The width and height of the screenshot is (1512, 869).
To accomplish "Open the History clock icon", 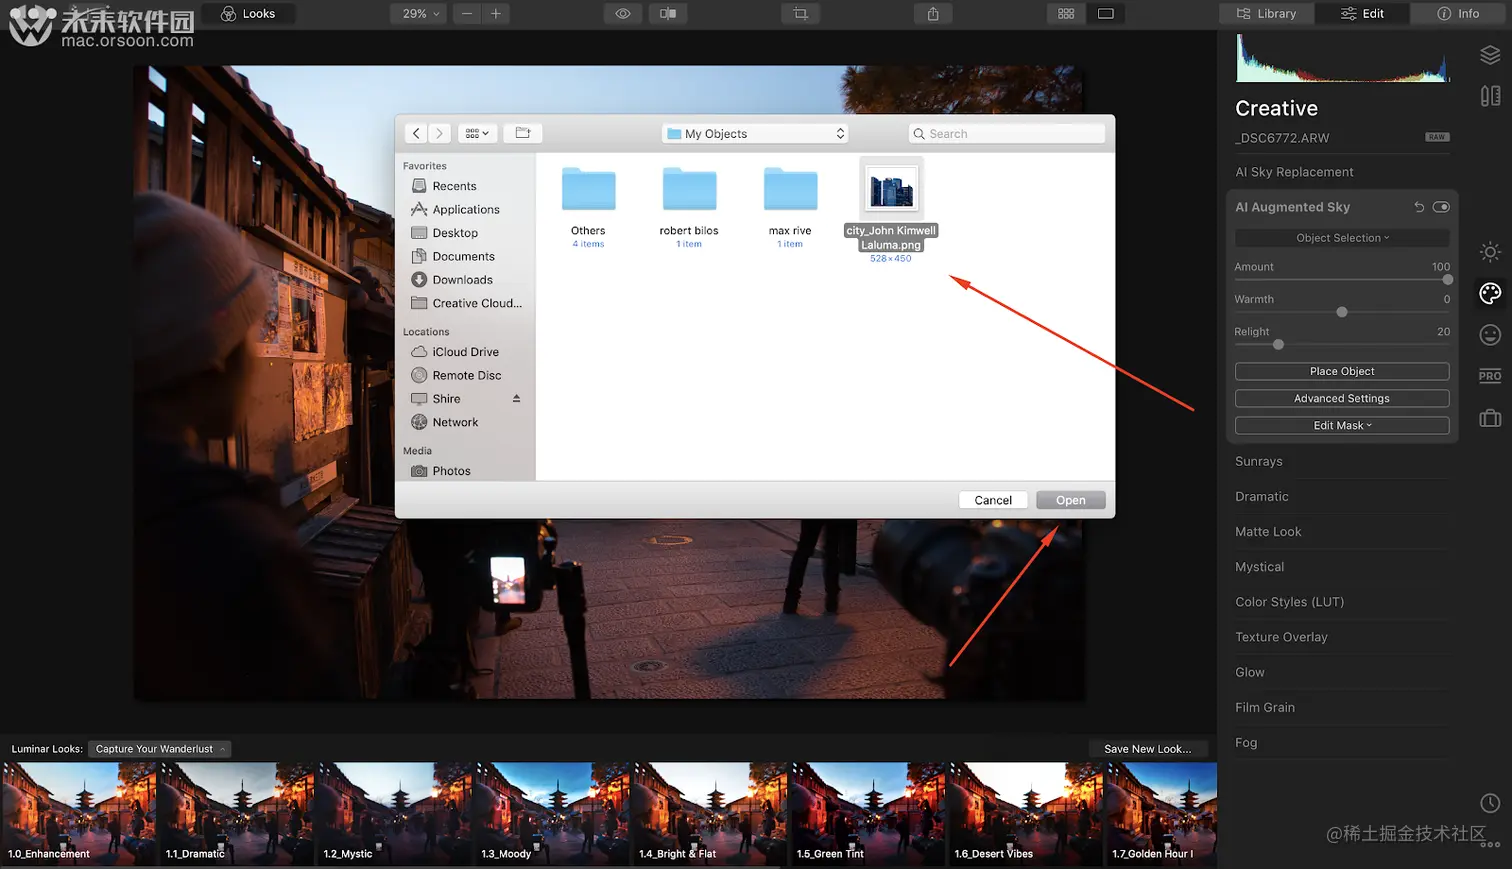I will pos(1490,803).
